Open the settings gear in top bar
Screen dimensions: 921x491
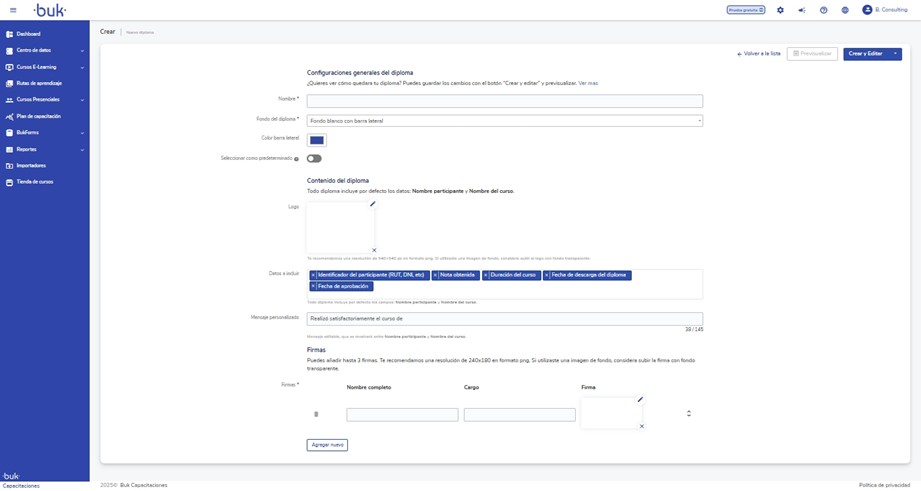coord(780,10)
